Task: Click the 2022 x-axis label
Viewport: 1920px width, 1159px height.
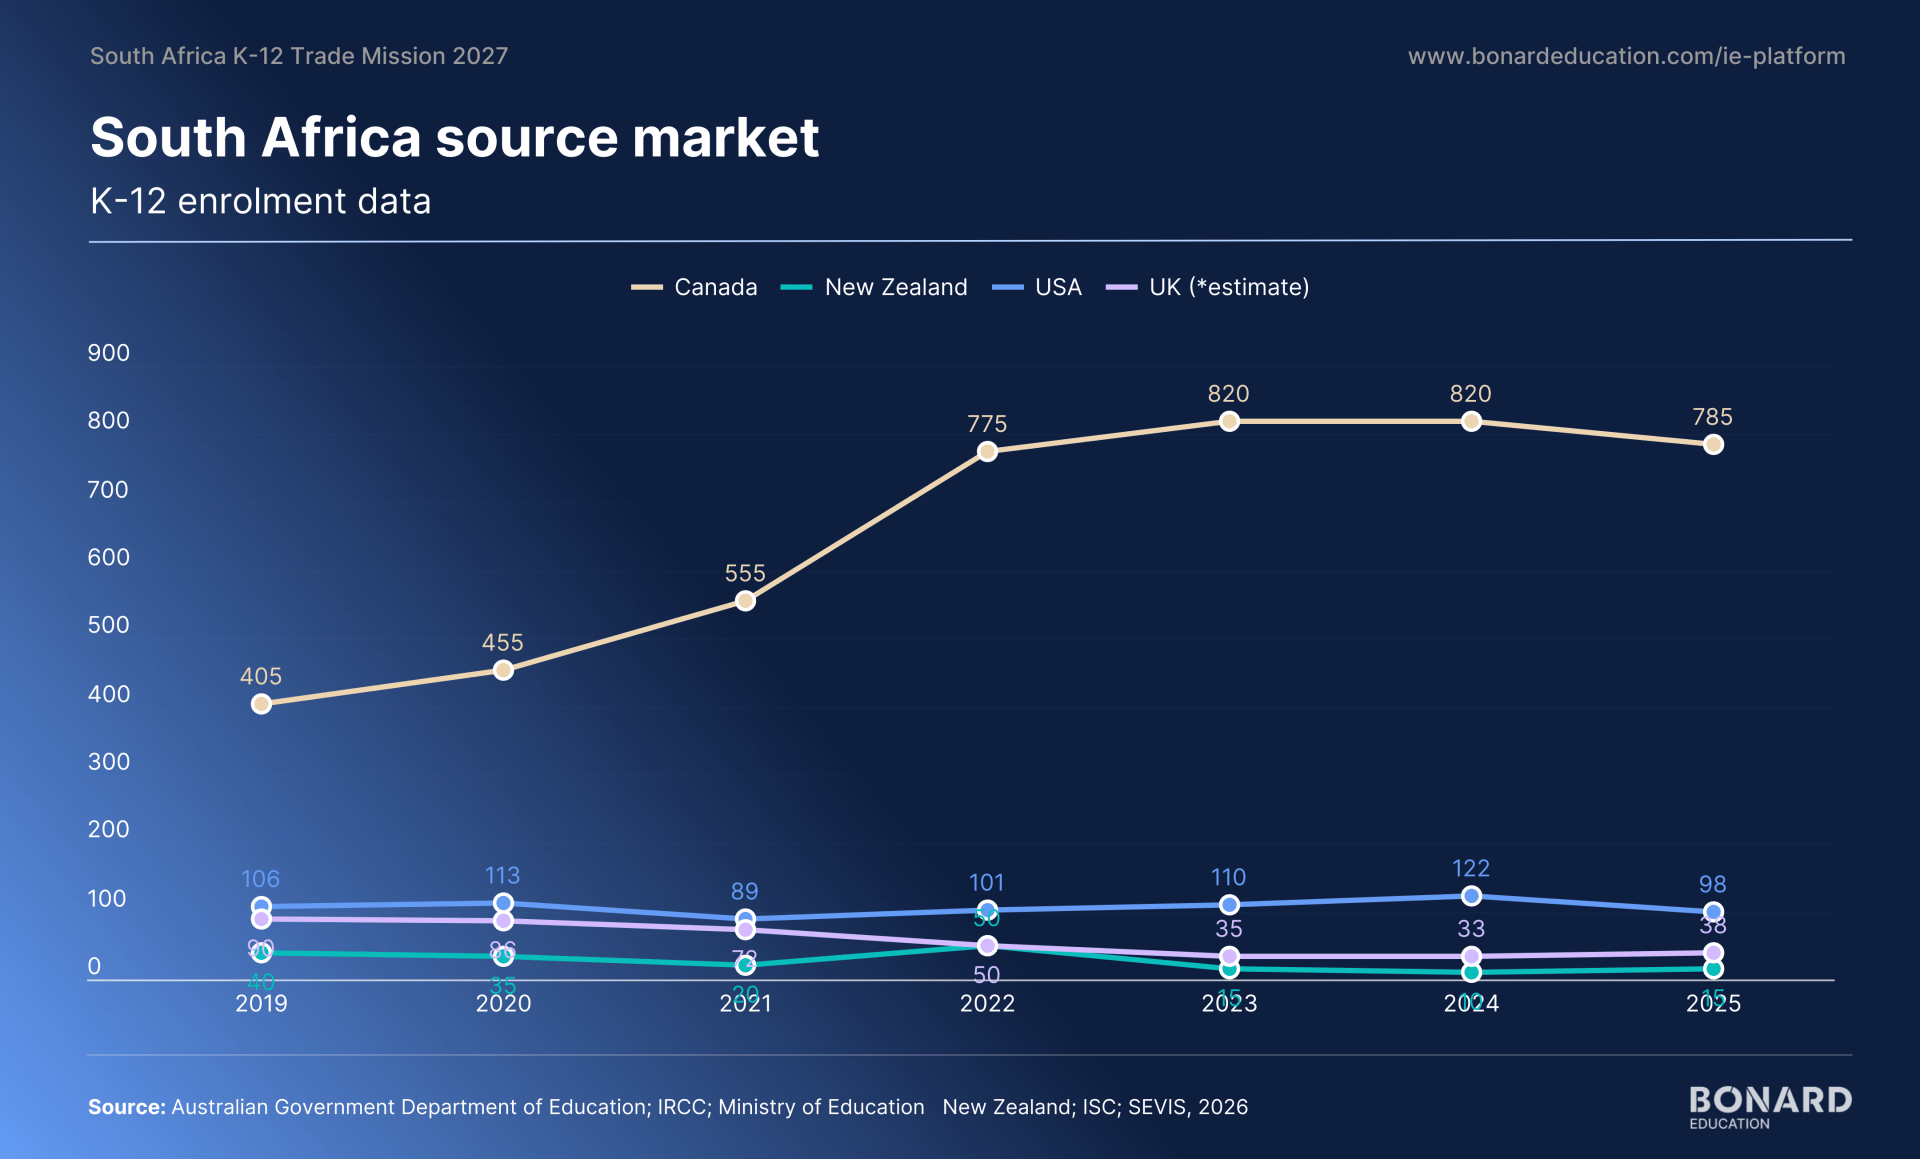Action: pos(987,1003)
